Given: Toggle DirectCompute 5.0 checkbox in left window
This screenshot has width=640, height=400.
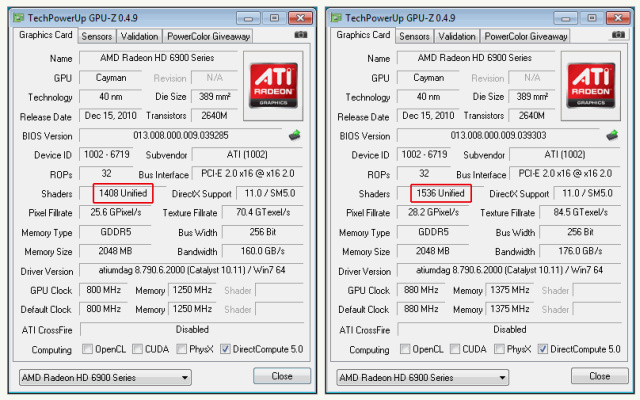Looking at the screenshot, I should click(225, 349).
